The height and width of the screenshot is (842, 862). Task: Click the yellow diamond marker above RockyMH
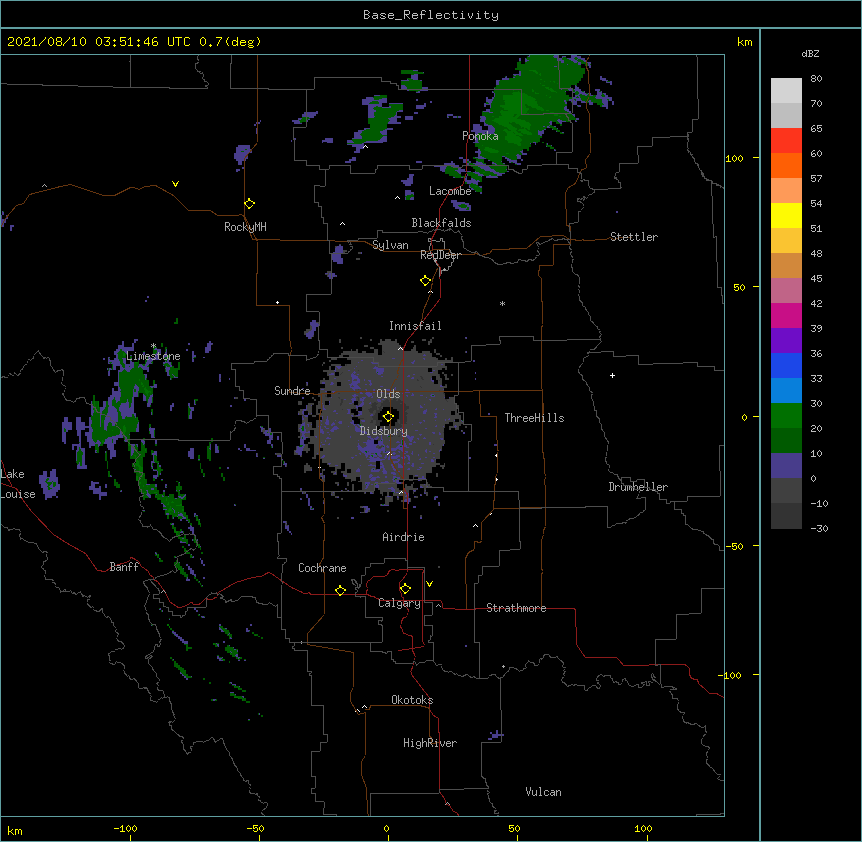250,204
